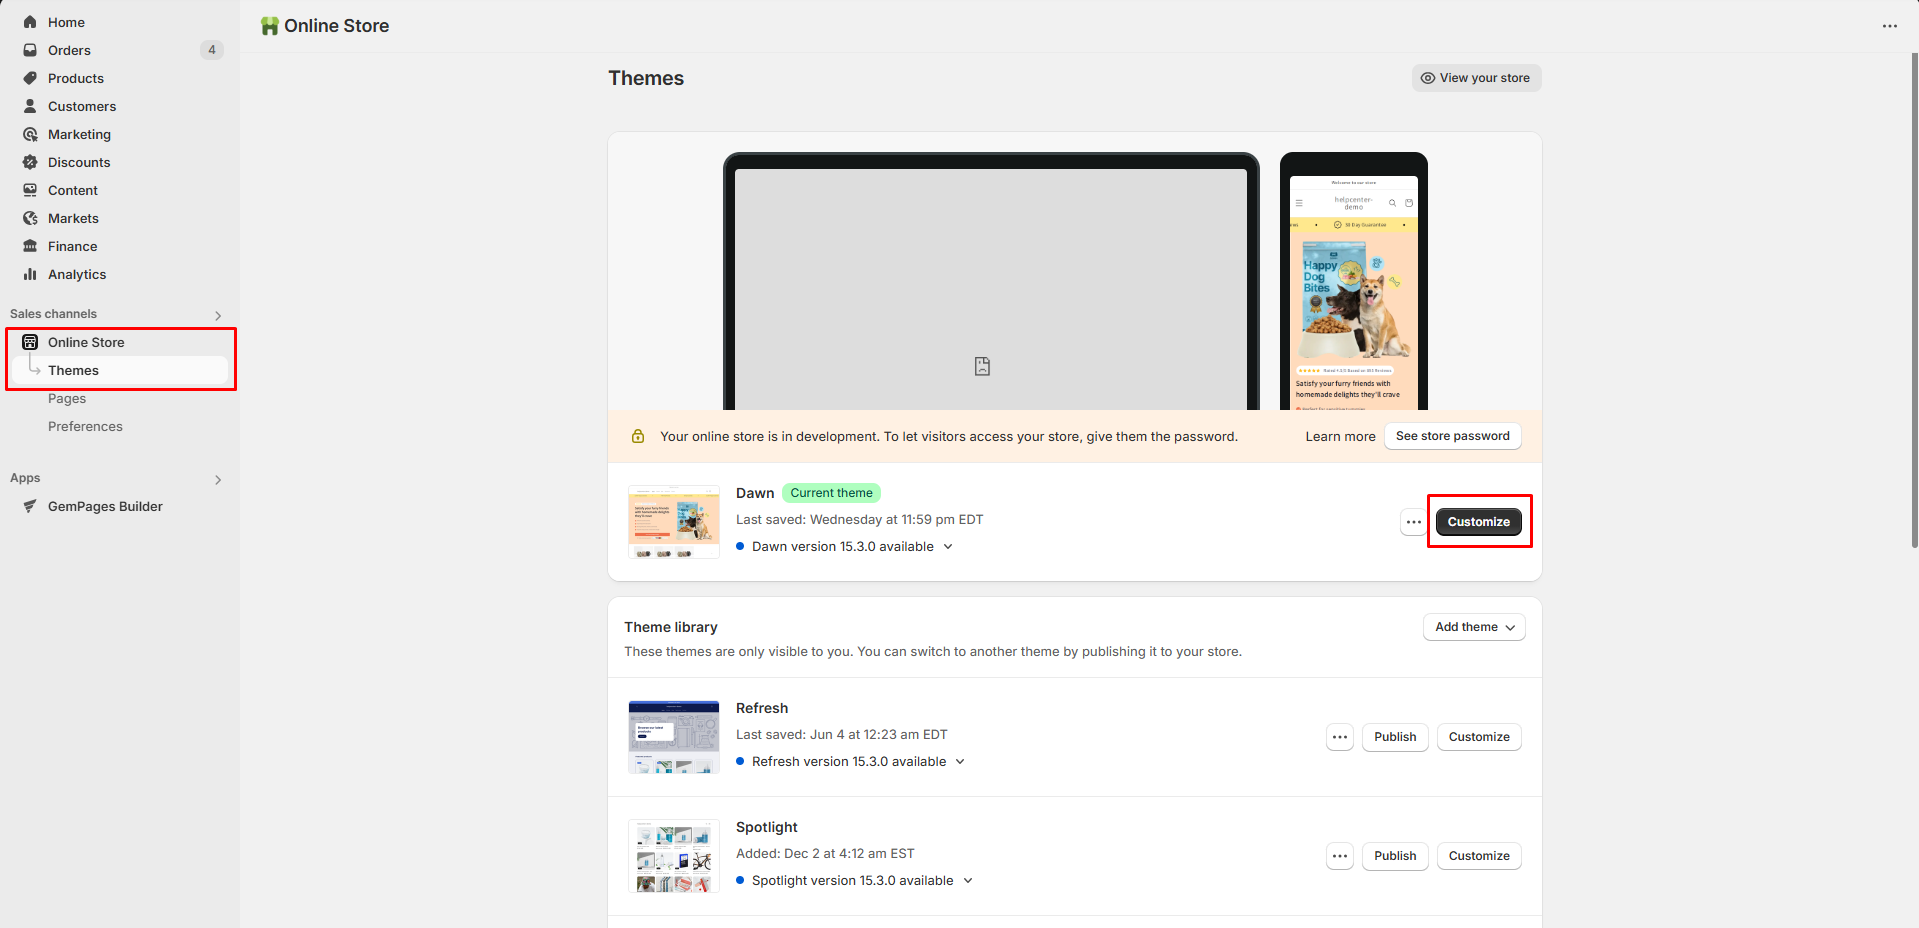This screenshot has width=1919, height=928.
Task: Collapse the Sales channels section
Action: [x=218, y=315]
